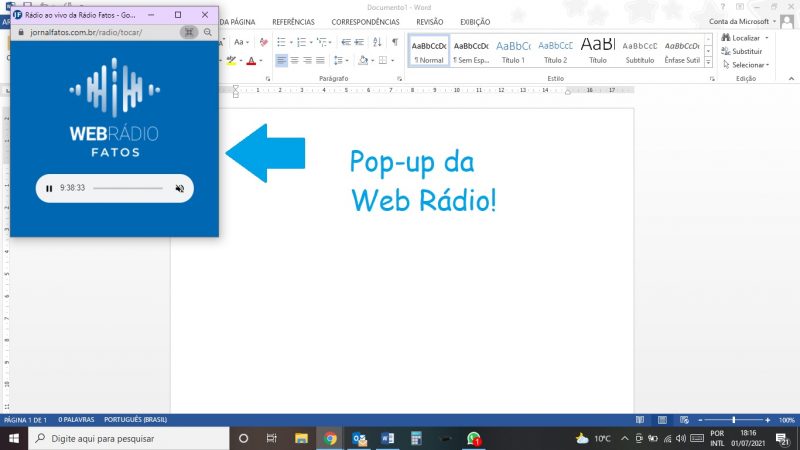Viewport: 800px width, 450px height.
Task: Click the radio player progress bar
Action: coord(128,188)
